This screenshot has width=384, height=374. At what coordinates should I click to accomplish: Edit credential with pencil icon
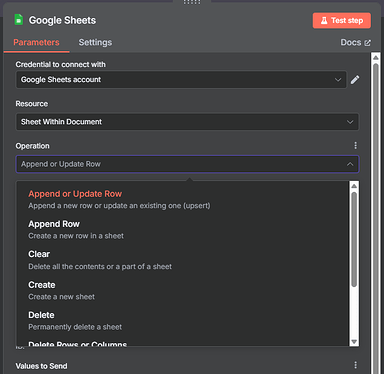[355, 80]
